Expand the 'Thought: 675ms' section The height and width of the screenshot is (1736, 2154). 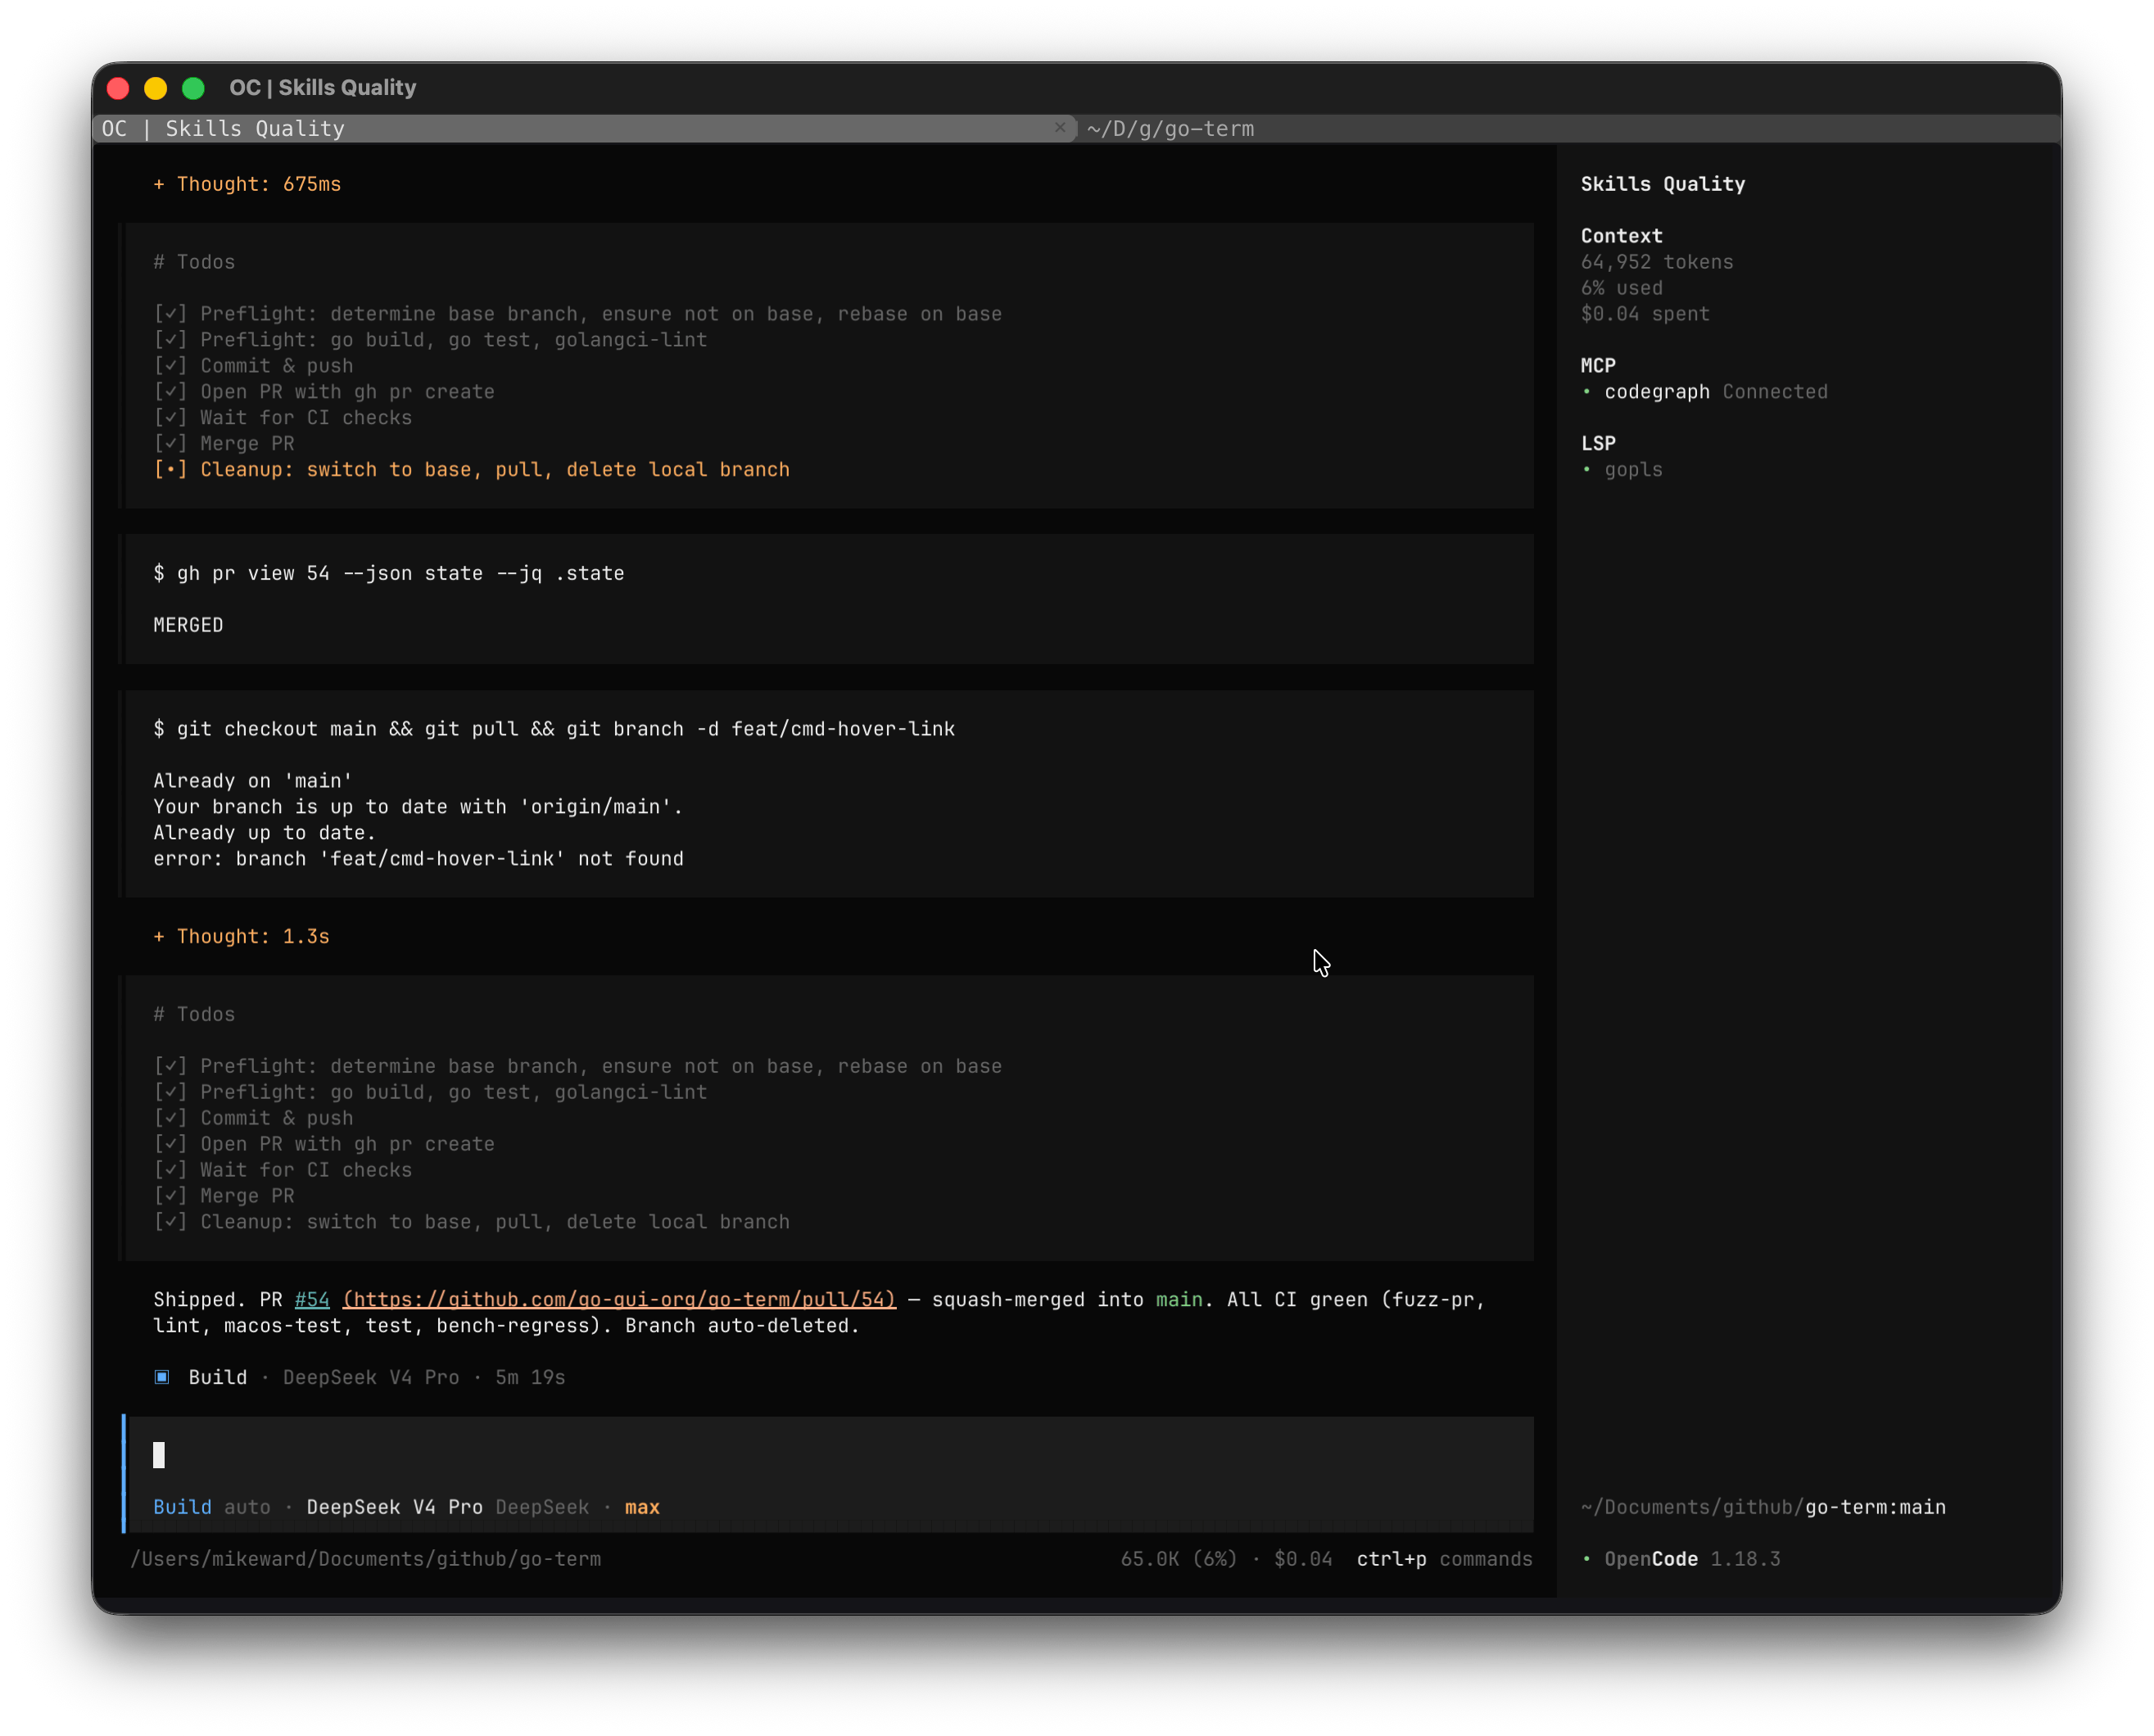click(x=247, y=184)
